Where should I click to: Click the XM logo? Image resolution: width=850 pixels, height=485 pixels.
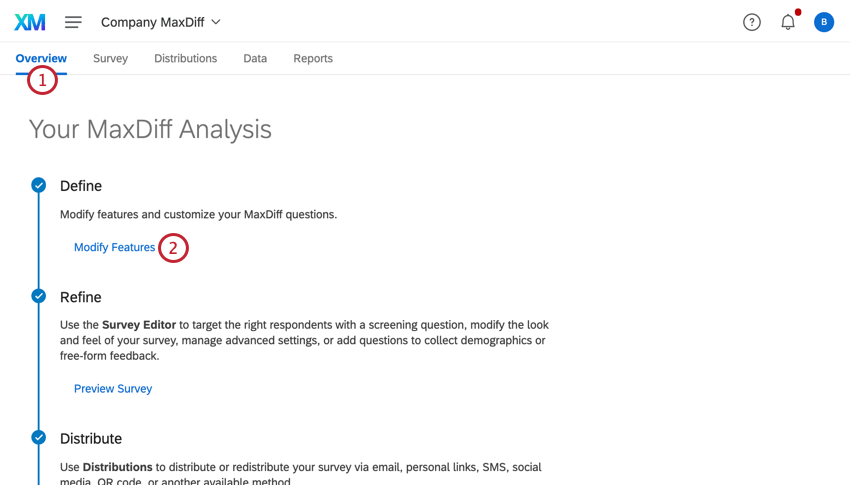pyautogui.click(x=30, y=22)
